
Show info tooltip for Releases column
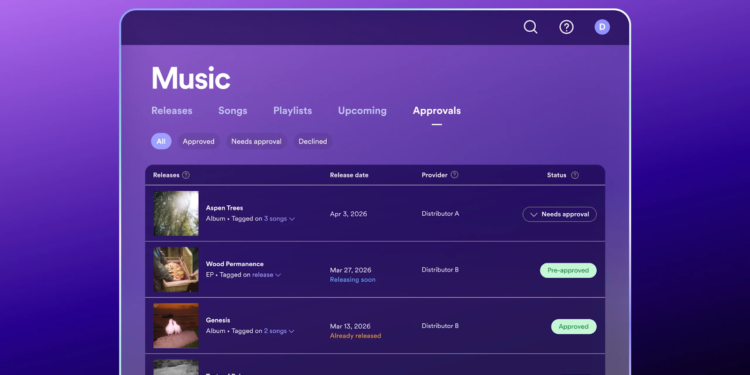[186, 175]
